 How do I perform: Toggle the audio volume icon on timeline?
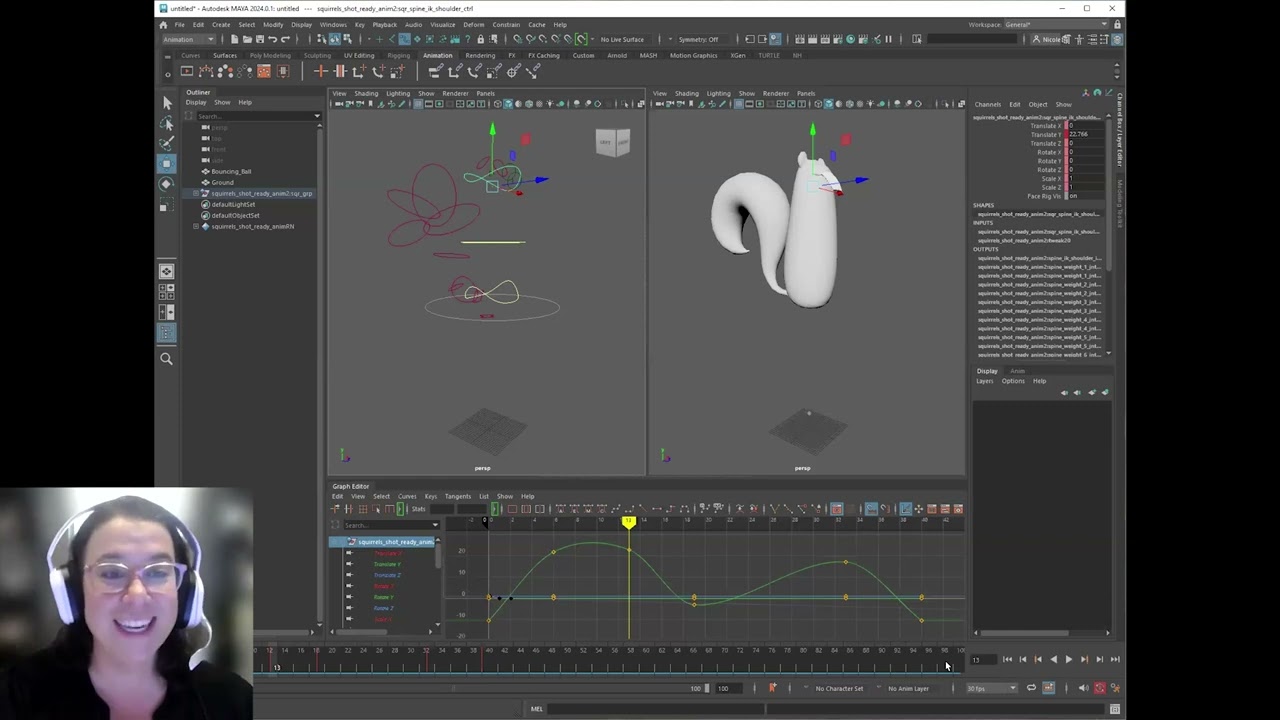(1083, 688)
